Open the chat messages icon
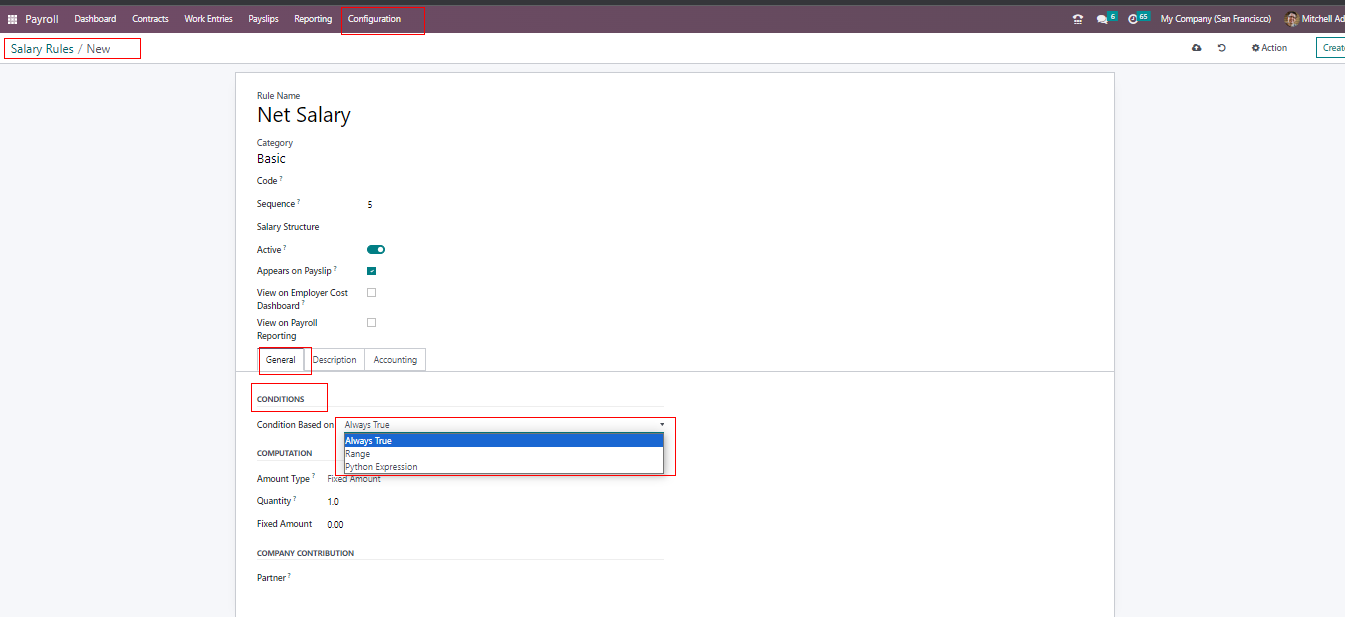1345x617 pixels. [x=1102, y=19]
